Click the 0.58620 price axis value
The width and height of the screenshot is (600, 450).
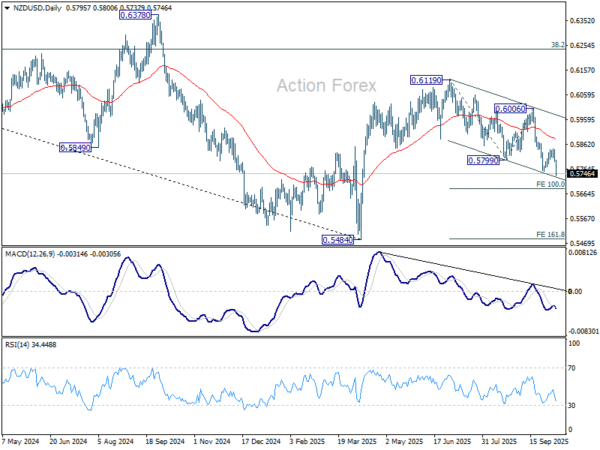(583, 145)
